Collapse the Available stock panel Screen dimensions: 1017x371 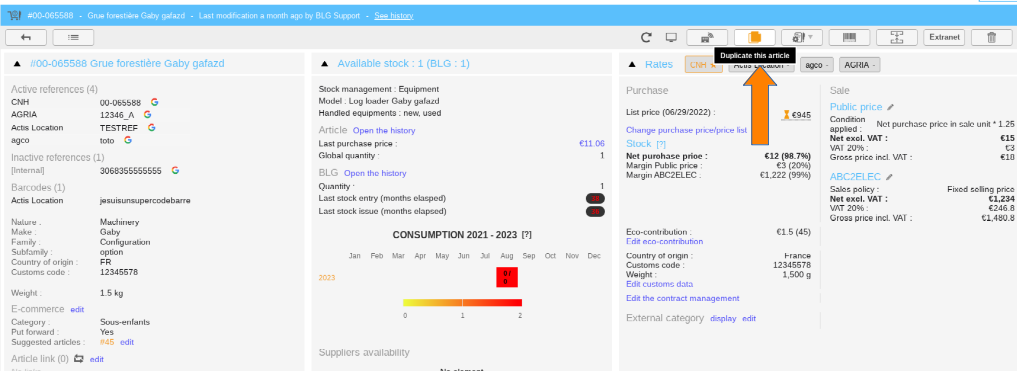325,64
